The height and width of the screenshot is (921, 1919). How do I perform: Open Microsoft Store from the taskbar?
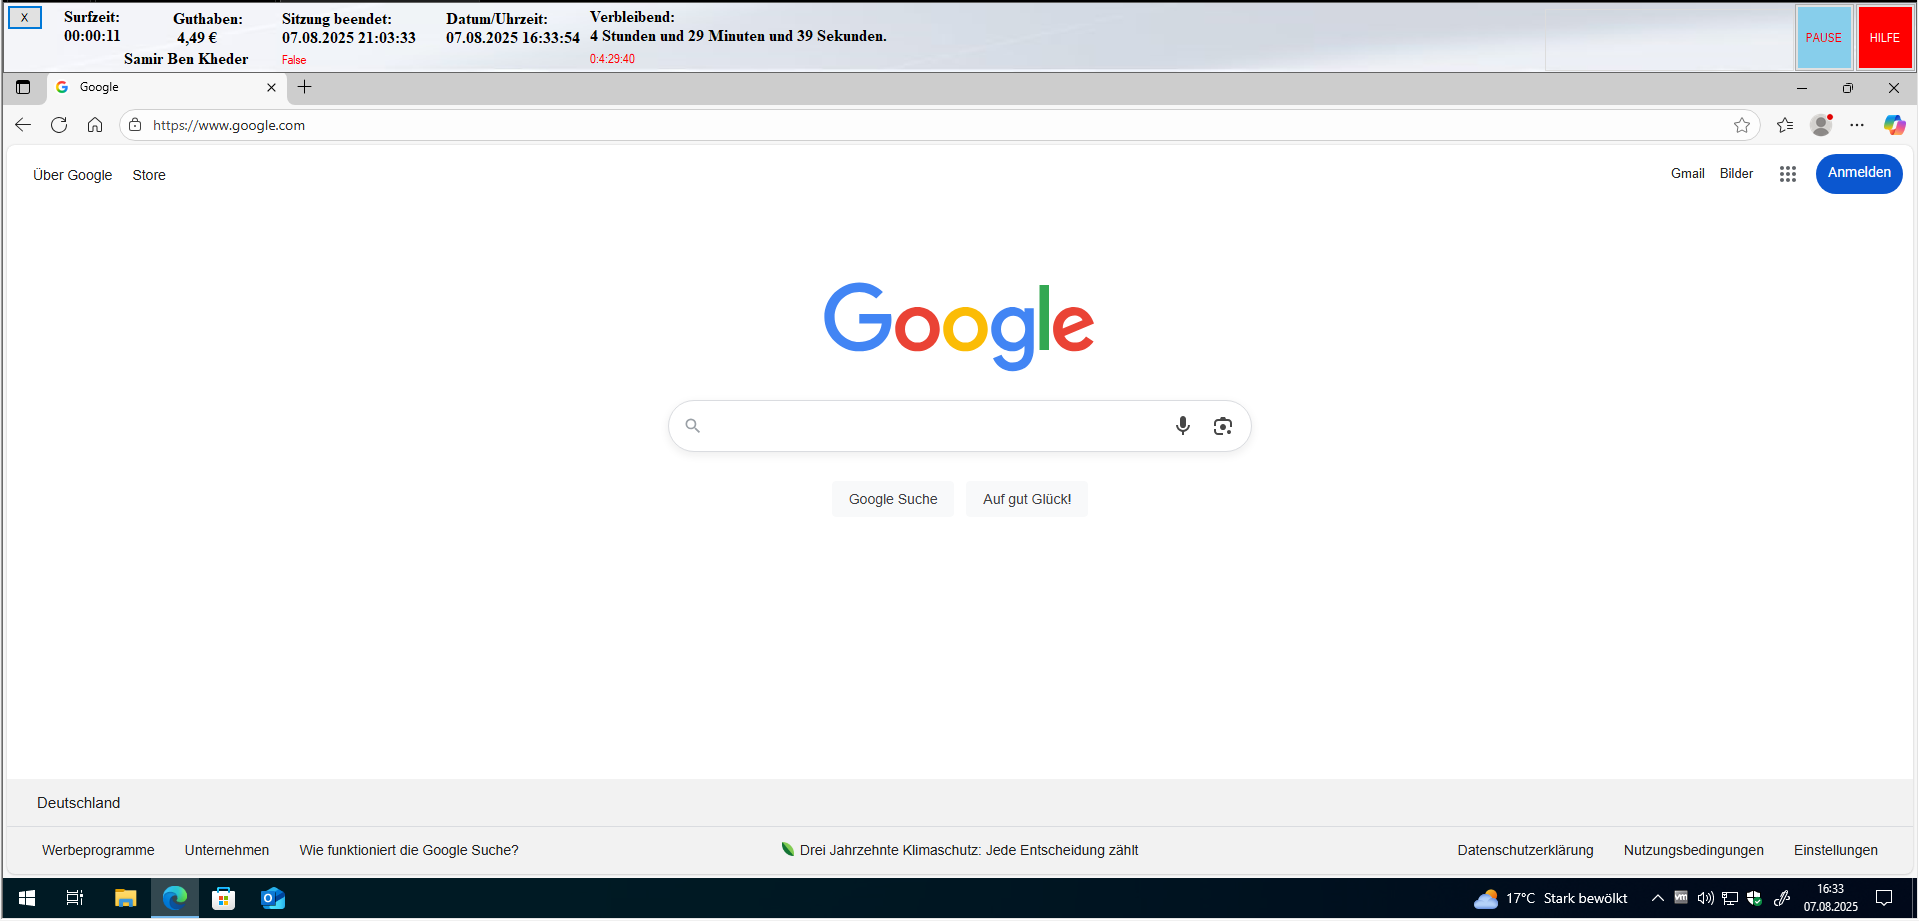coord(224,898)
